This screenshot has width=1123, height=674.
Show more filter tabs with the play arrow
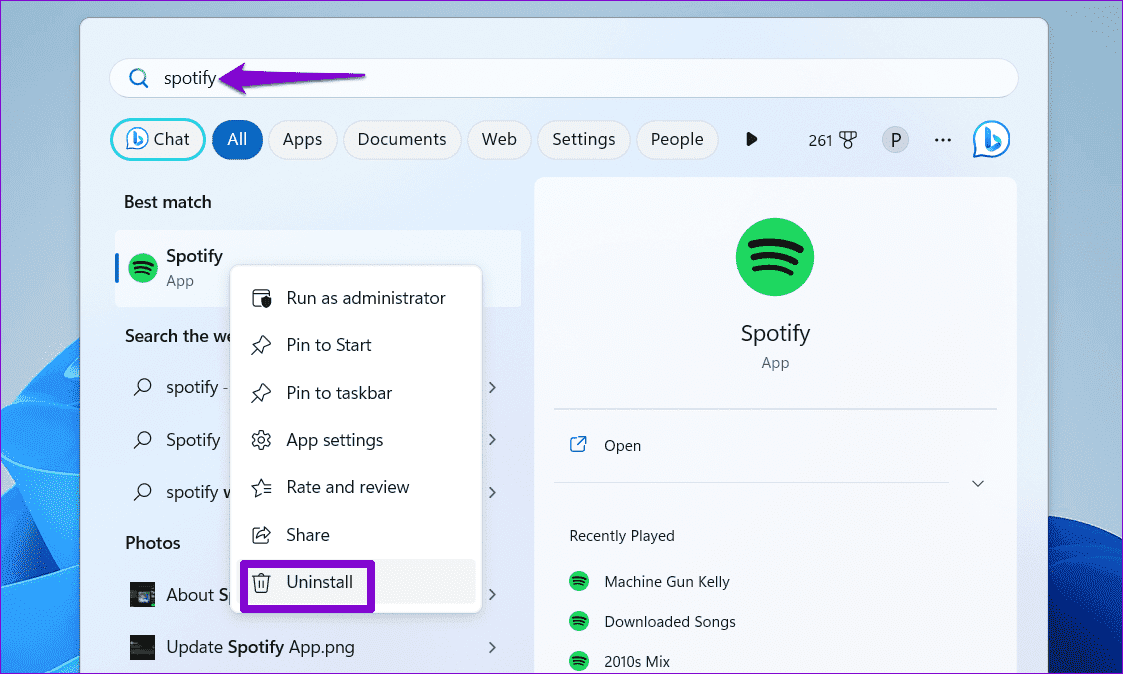pos(751,139)
